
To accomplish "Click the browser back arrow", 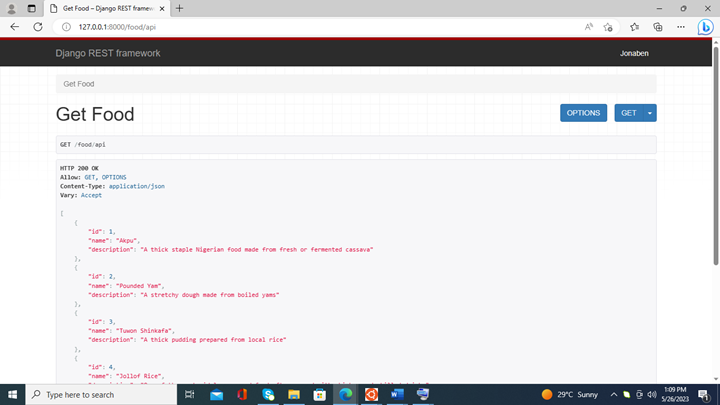I will coord(15,27).
